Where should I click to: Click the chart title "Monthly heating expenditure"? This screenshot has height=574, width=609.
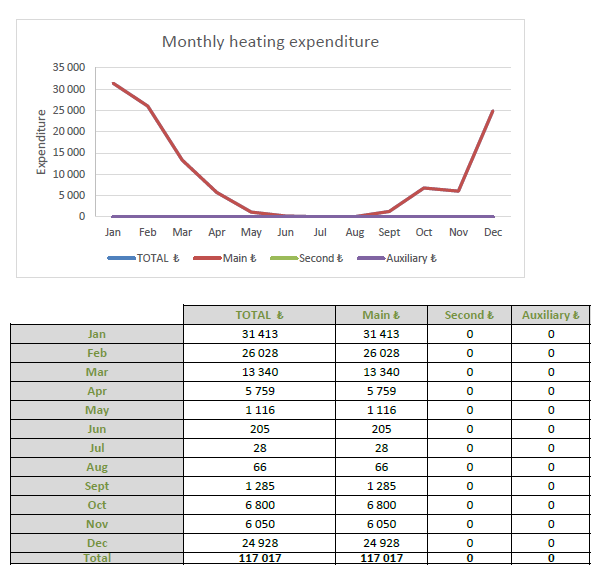pyautogui.click(x=270, y=42)
